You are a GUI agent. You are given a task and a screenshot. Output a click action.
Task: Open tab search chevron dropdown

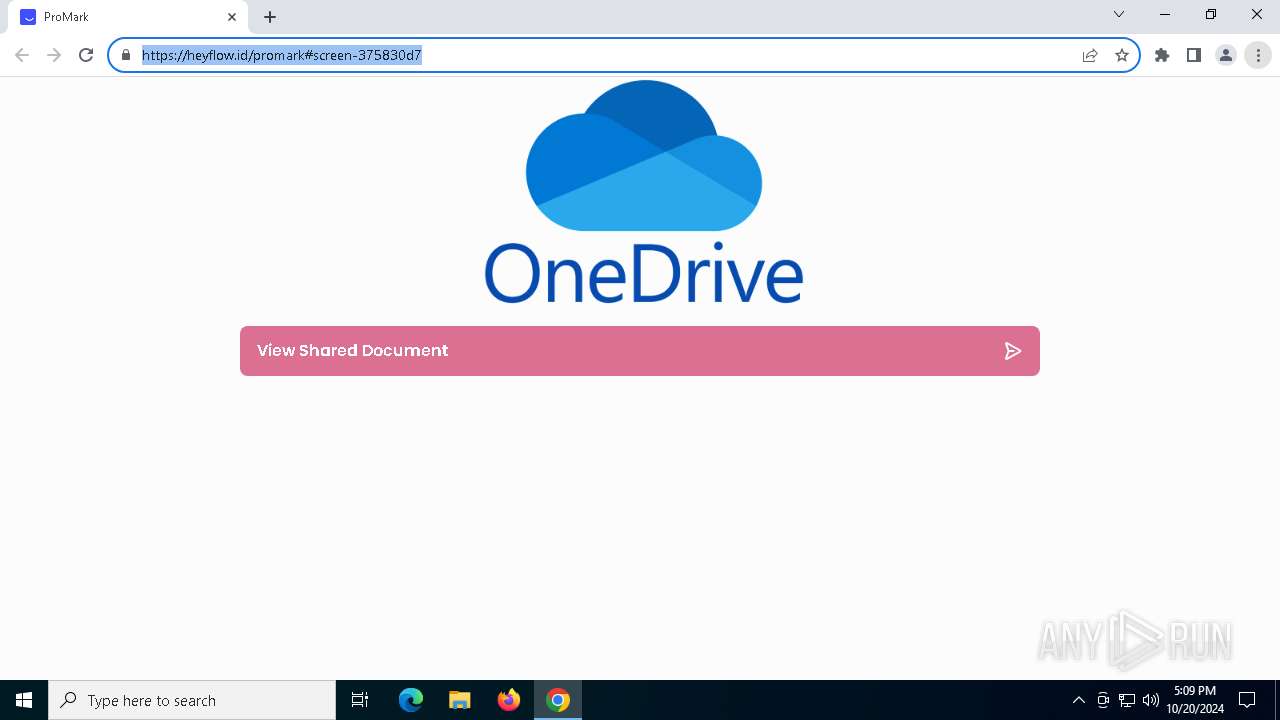(x=1119, y=14)
